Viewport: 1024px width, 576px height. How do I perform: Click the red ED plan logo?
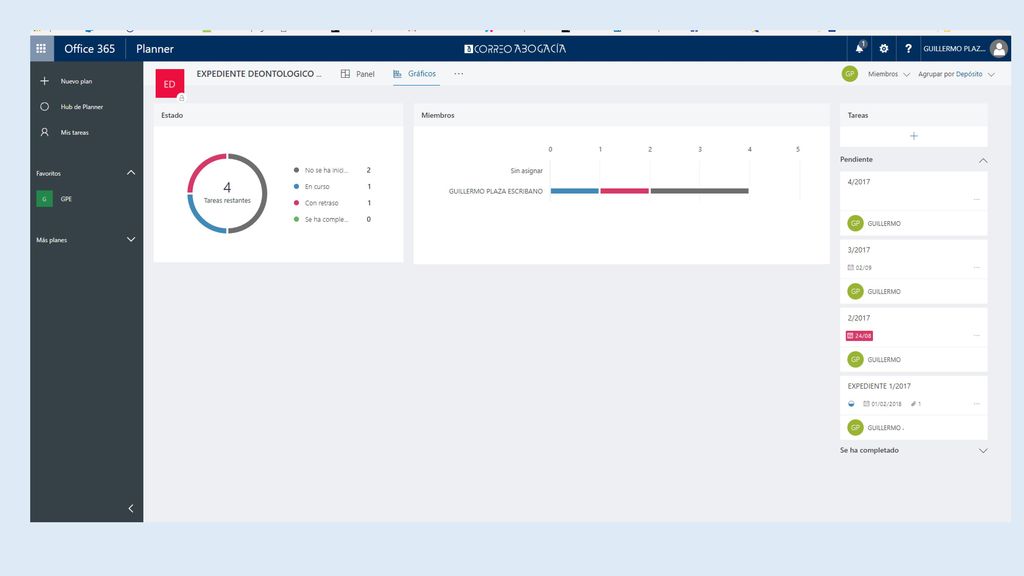click(x=170, y=84)
